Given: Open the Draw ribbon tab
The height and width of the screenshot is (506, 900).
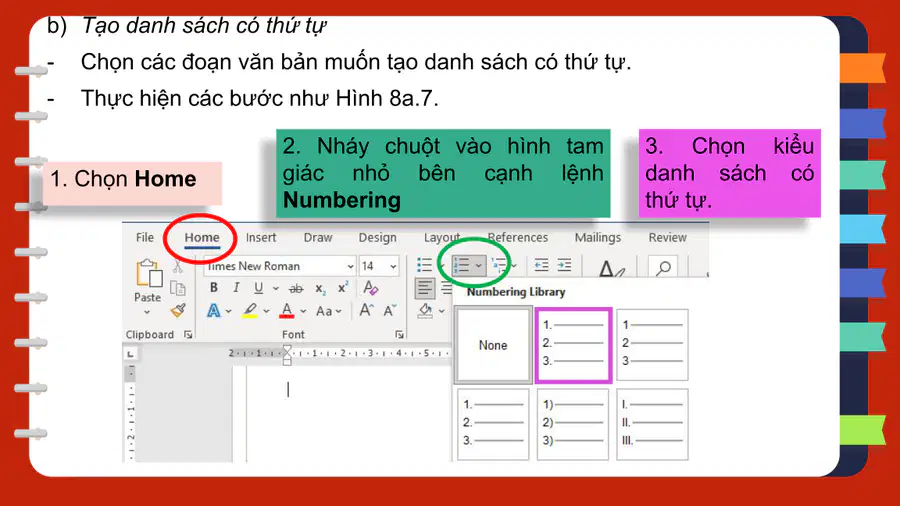Looking at the screenshot, I should click(317, 238).
